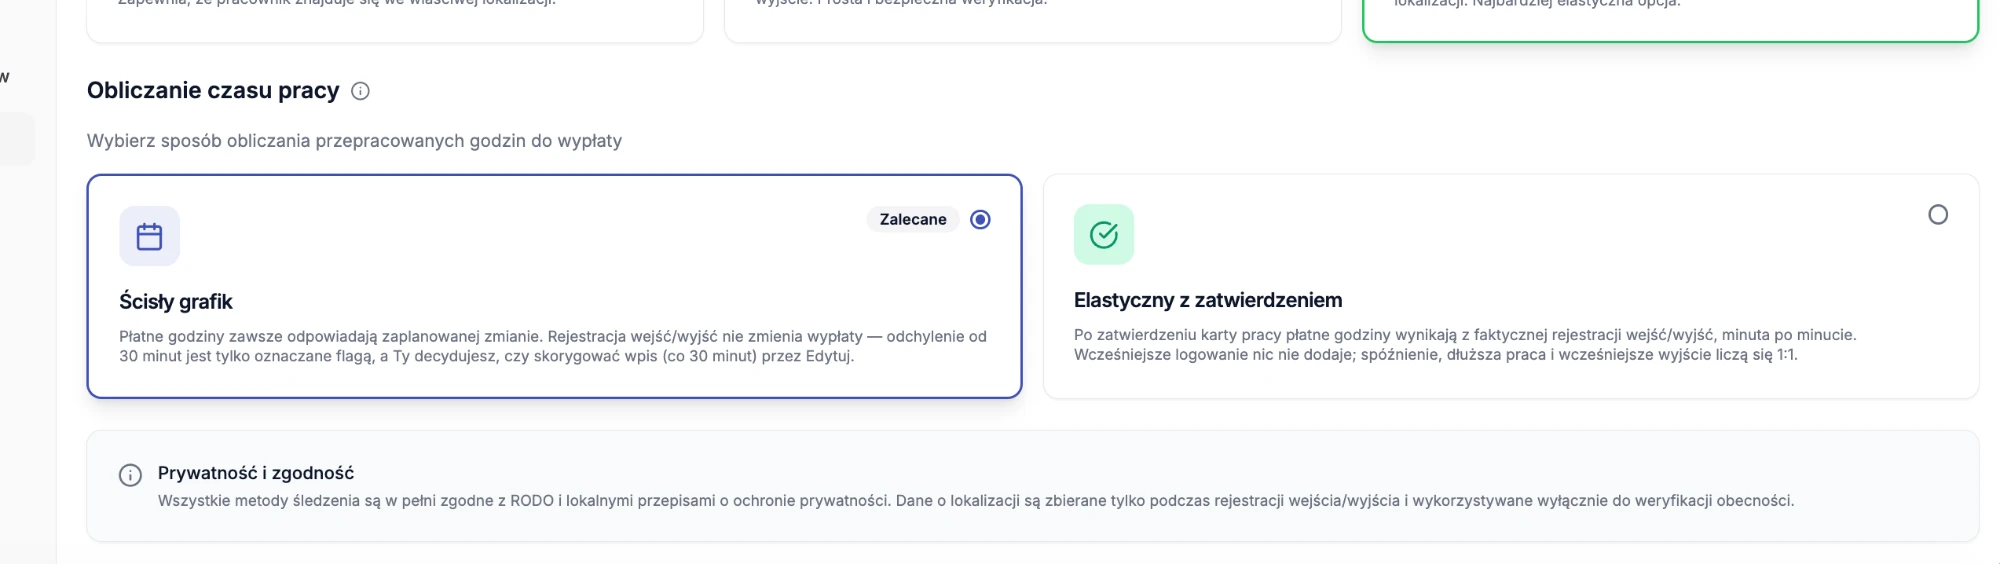Click the Wybierz sposób obliczania subtitle text
The image size is (2000, 564).
point(354,141)
